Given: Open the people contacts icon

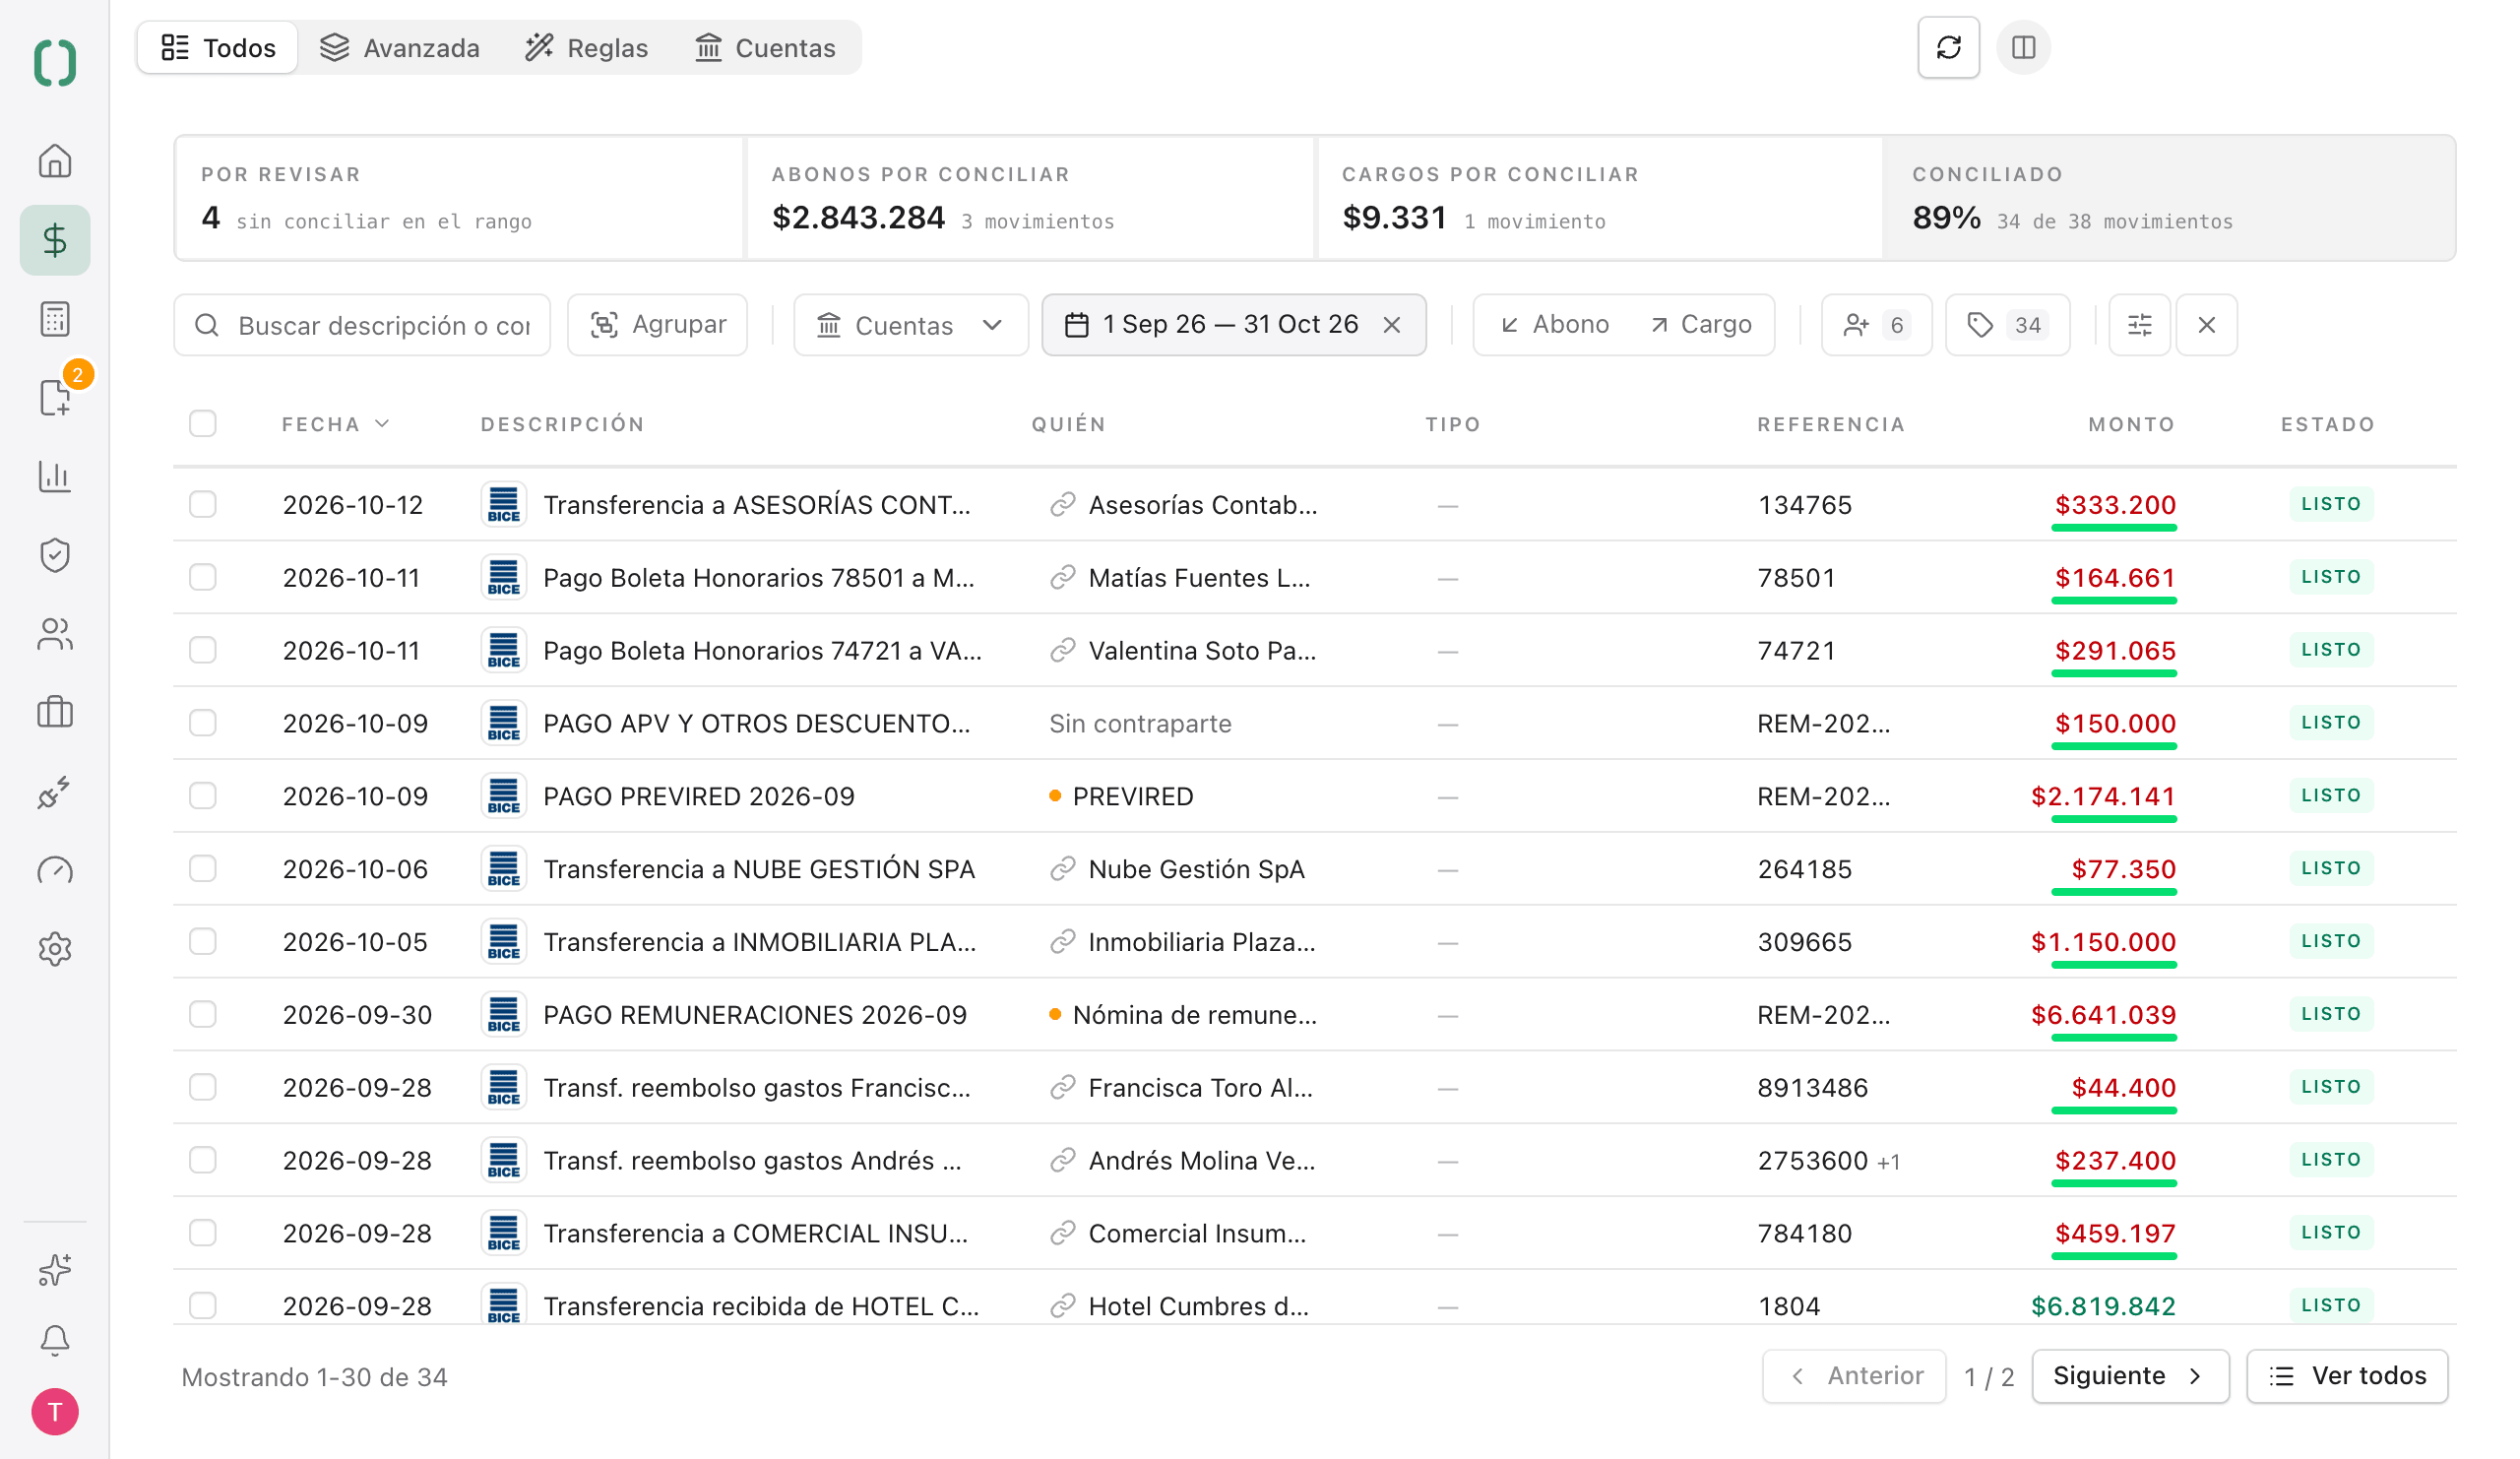Looking at the screenshot, I should coord(55,634).
